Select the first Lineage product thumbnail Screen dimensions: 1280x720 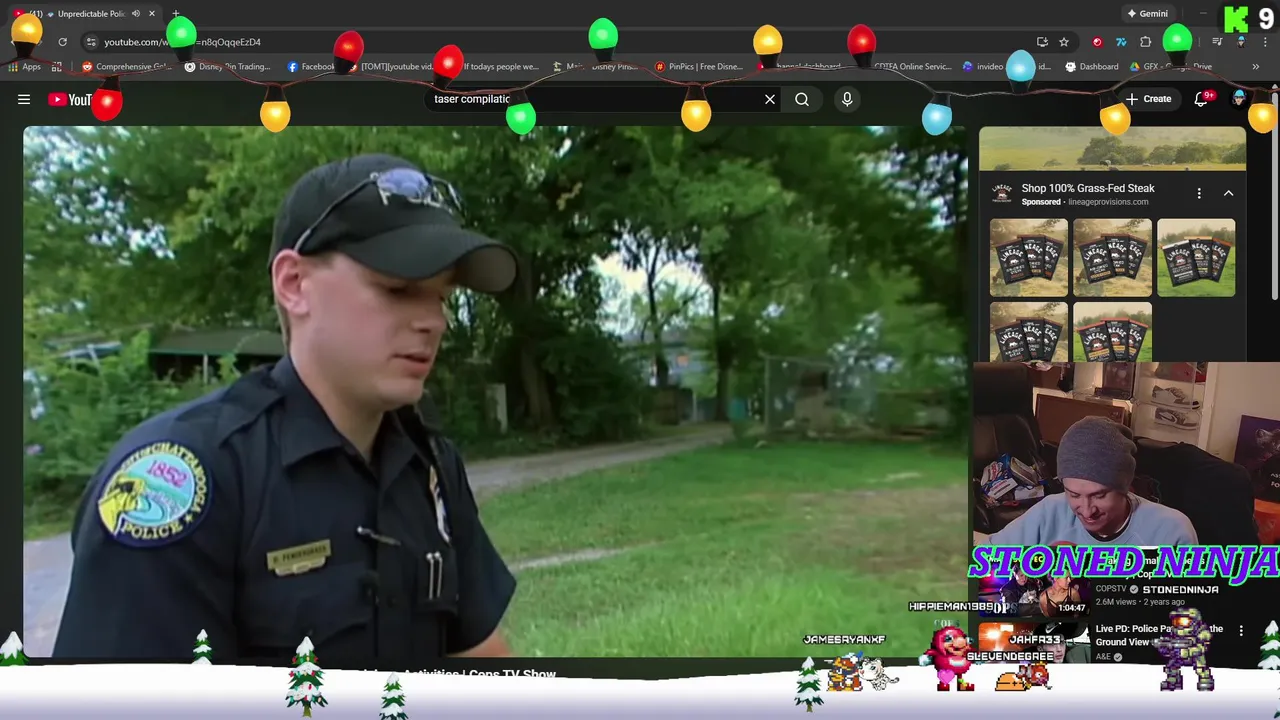click(1028, 258)
